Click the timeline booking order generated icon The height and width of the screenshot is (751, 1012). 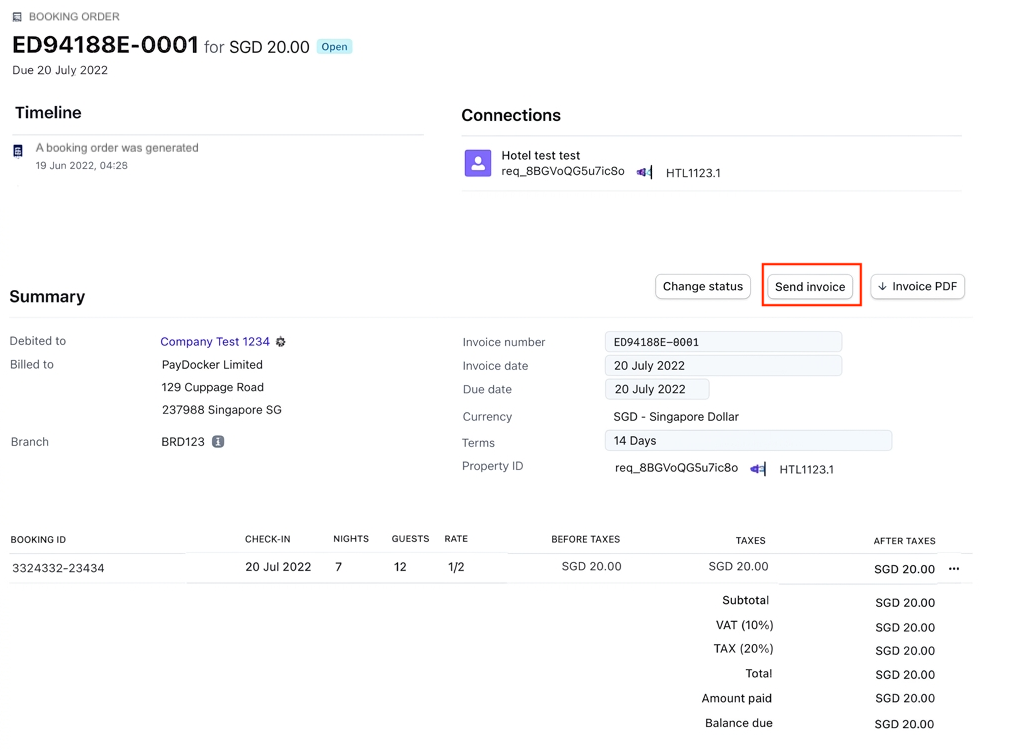point(18,151)
